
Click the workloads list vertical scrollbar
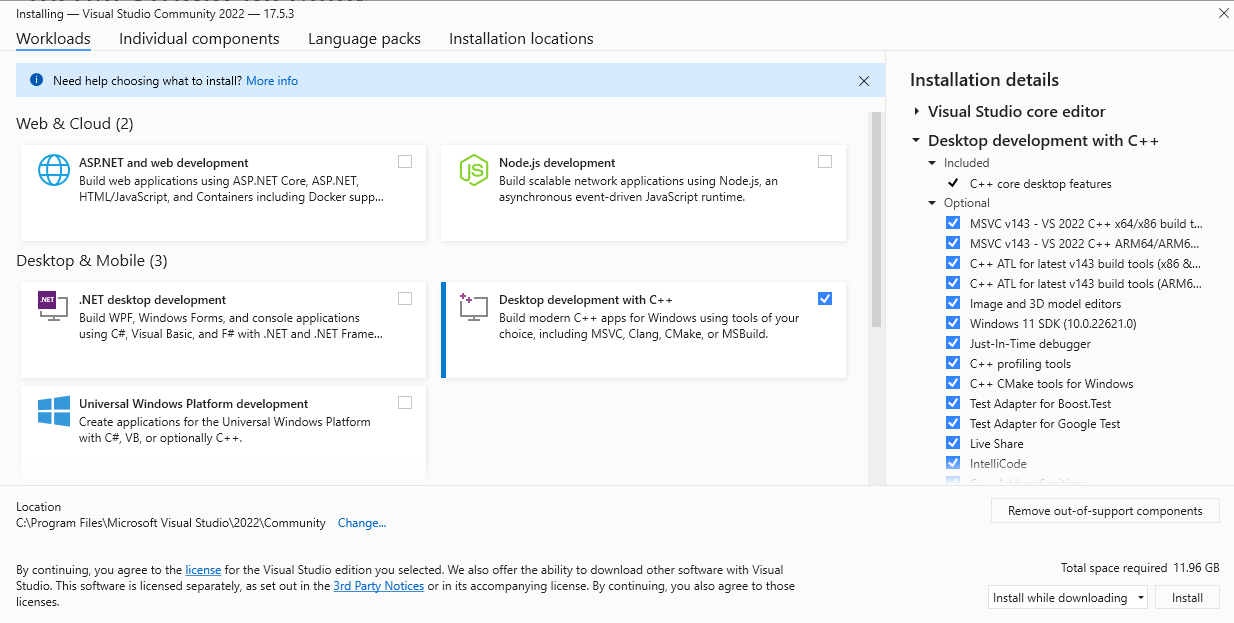click(876, 220)
